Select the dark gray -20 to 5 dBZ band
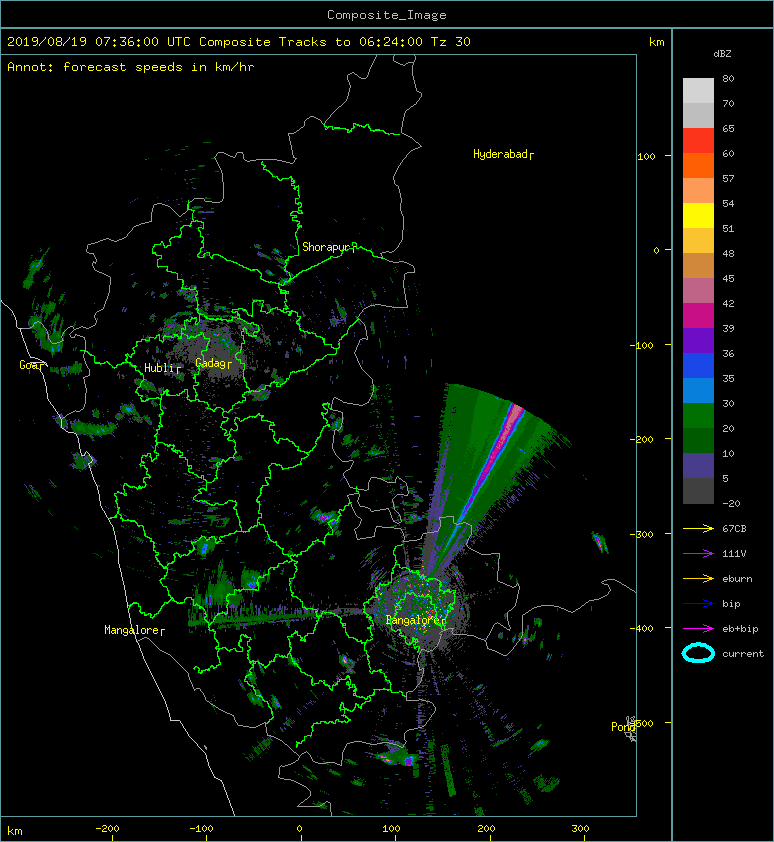 (x=698, y=491)
